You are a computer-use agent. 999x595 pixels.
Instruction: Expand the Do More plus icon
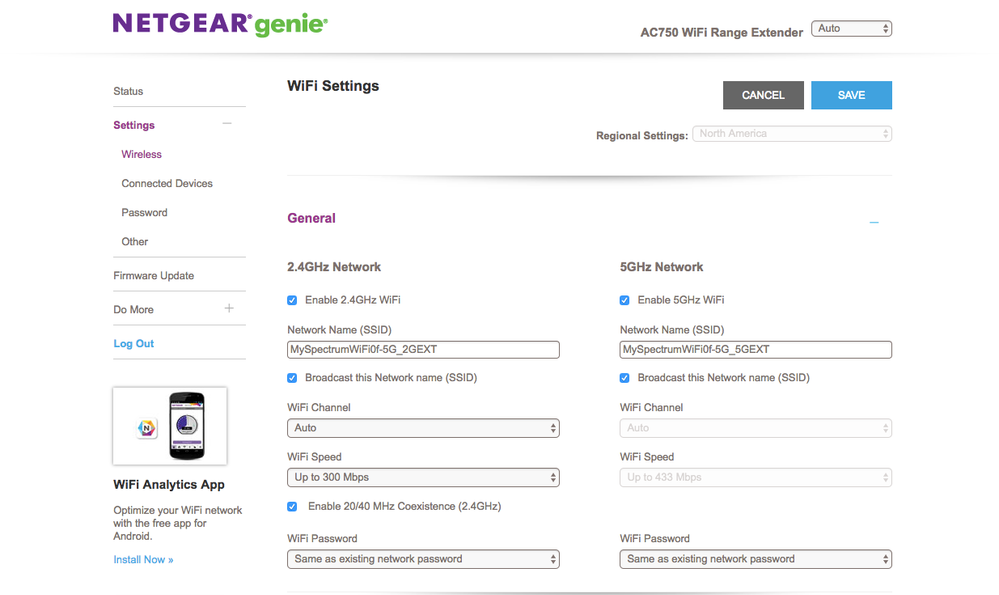(x=228, y=308)
